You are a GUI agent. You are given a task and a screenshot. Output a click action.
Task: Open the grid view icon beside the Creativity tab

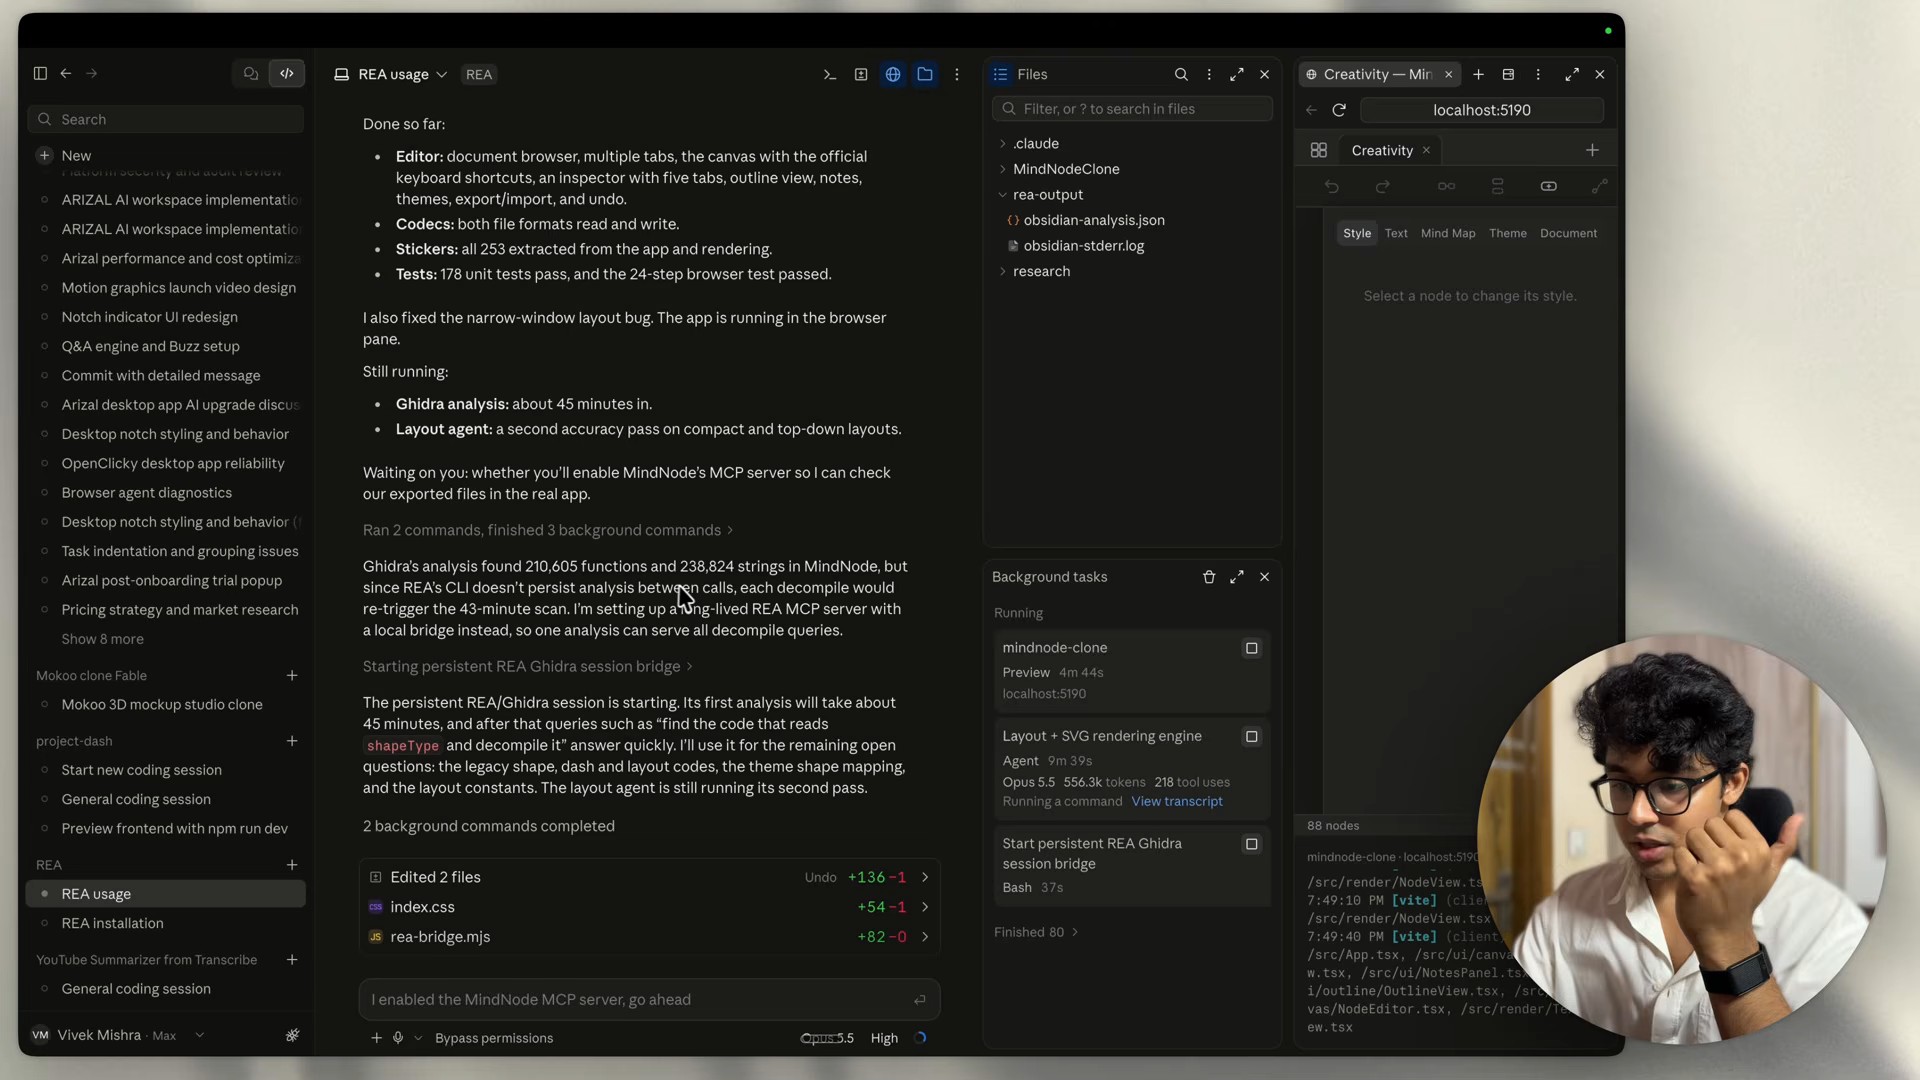pyautogui.click(x=1319, y=150)
